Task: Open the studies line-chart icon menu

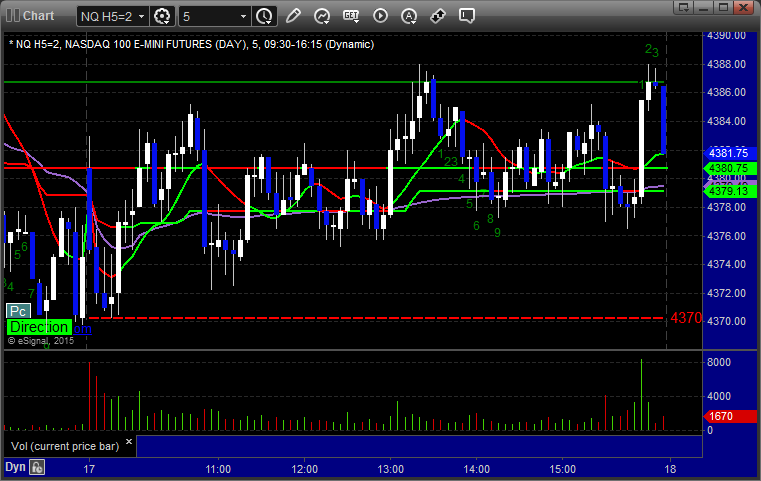Action: coord(322,16)
